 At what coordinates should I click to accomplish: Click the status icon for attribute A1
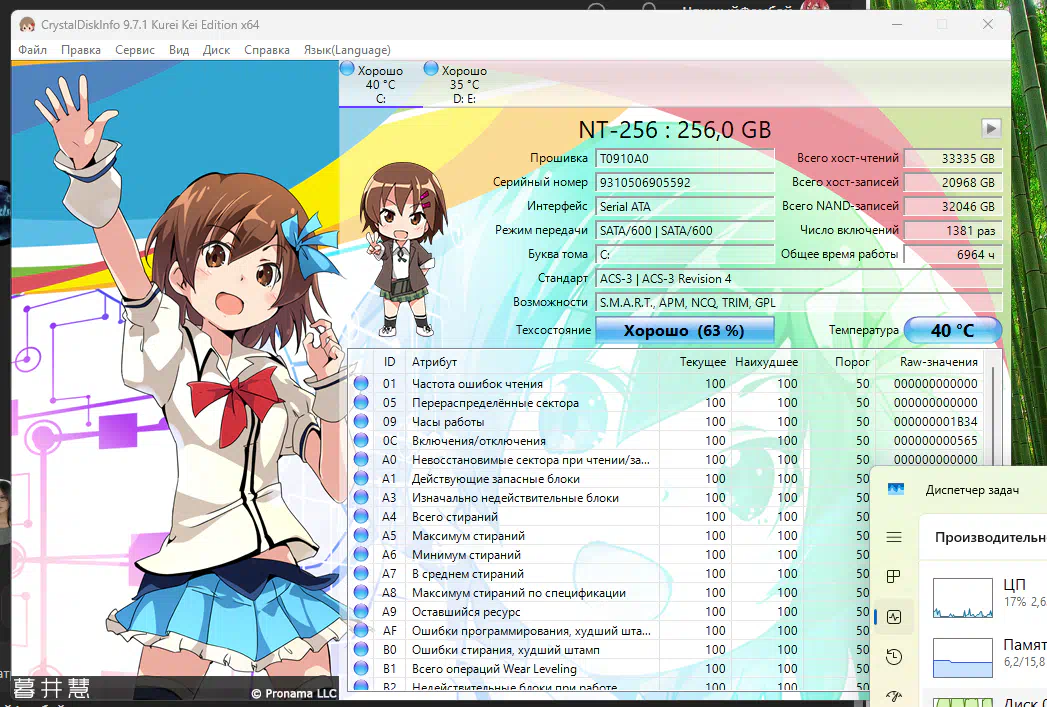tap(361, 478)
